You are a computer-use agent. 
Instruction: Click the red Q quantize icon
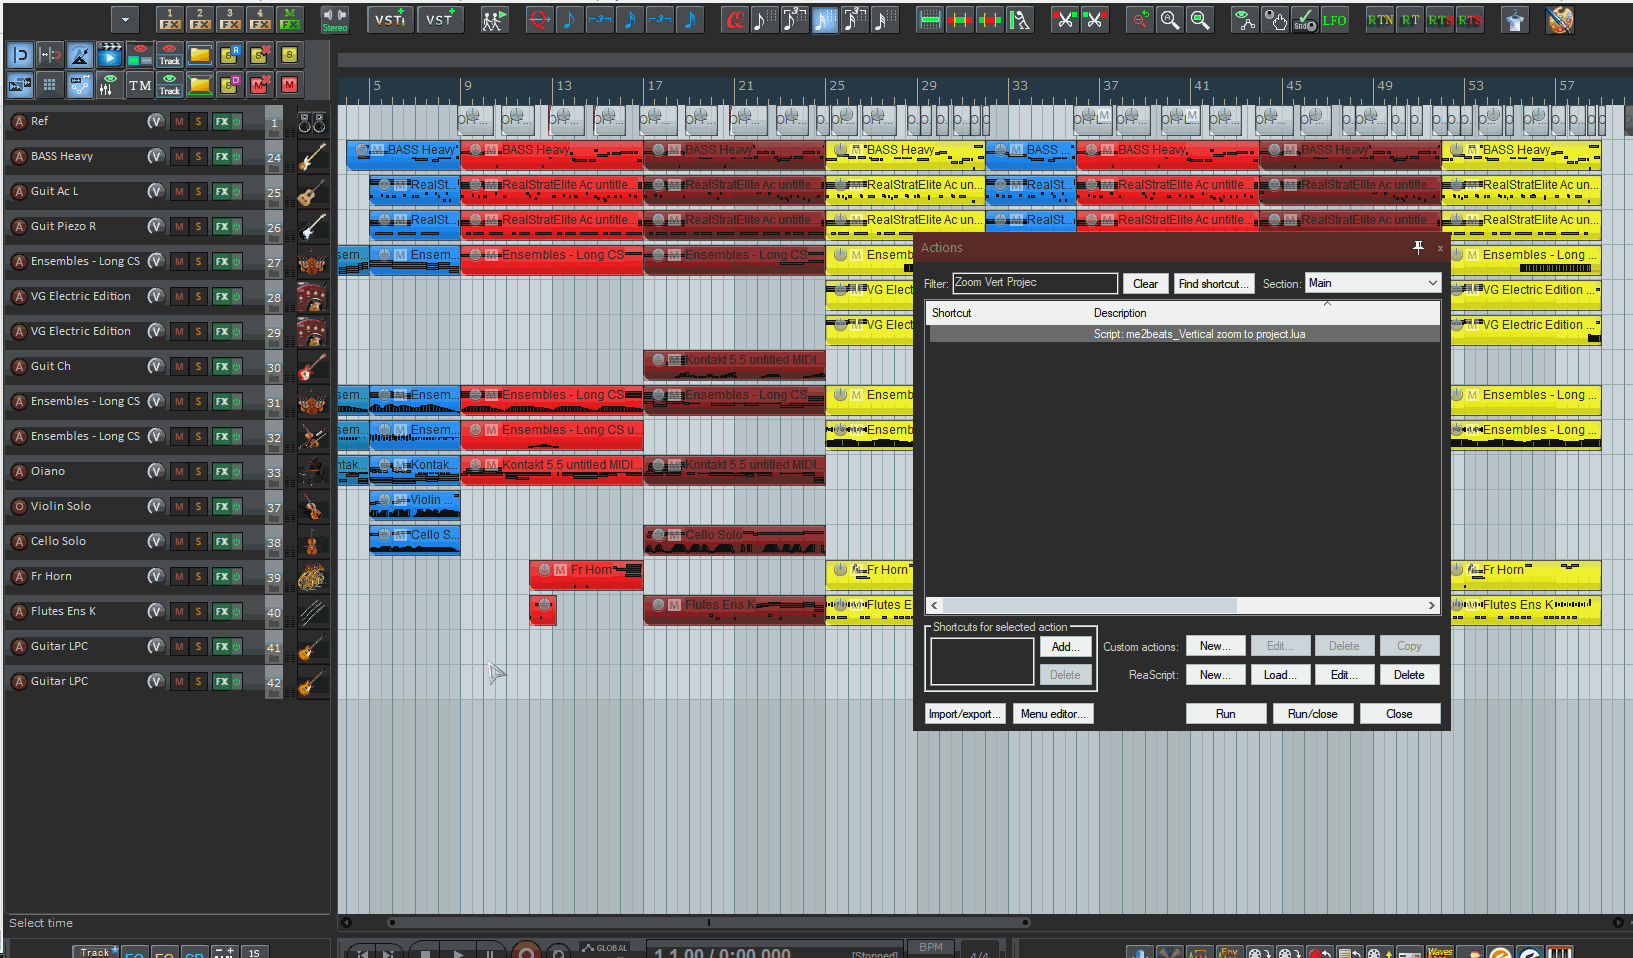(x=735, y=19)
